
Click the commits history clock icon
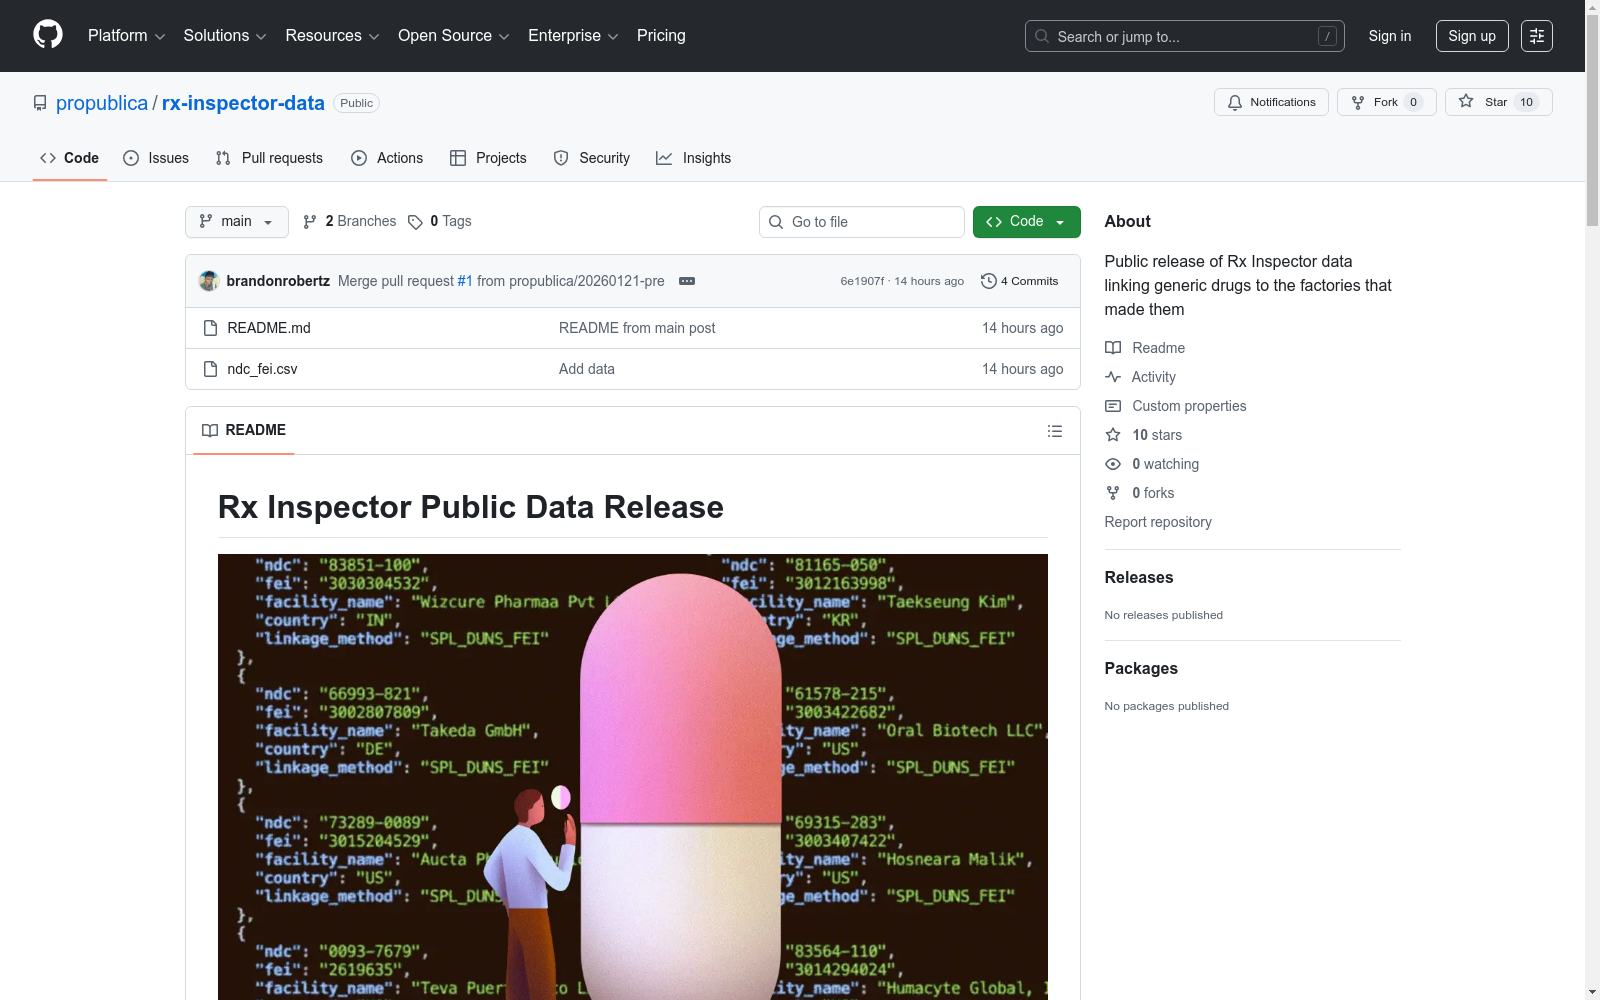[989, 281]
